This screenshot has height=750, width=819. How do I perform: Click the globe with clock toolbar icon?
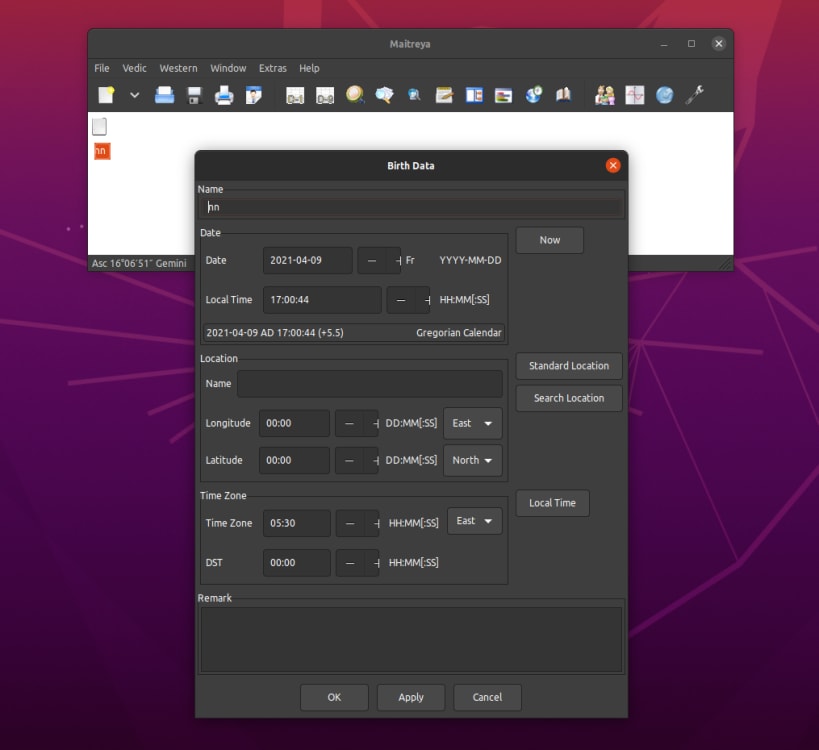click(534, 95)
